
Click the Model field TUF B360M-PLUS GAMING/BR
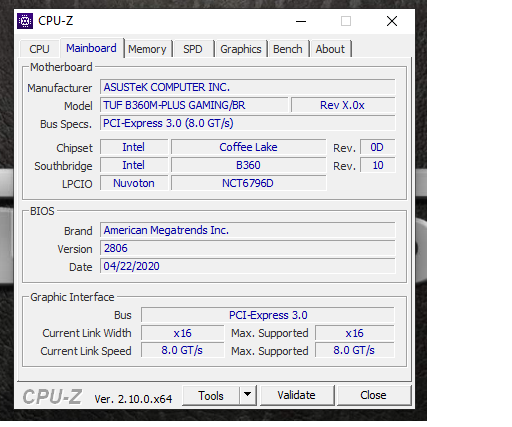click(x=194, y=105)
